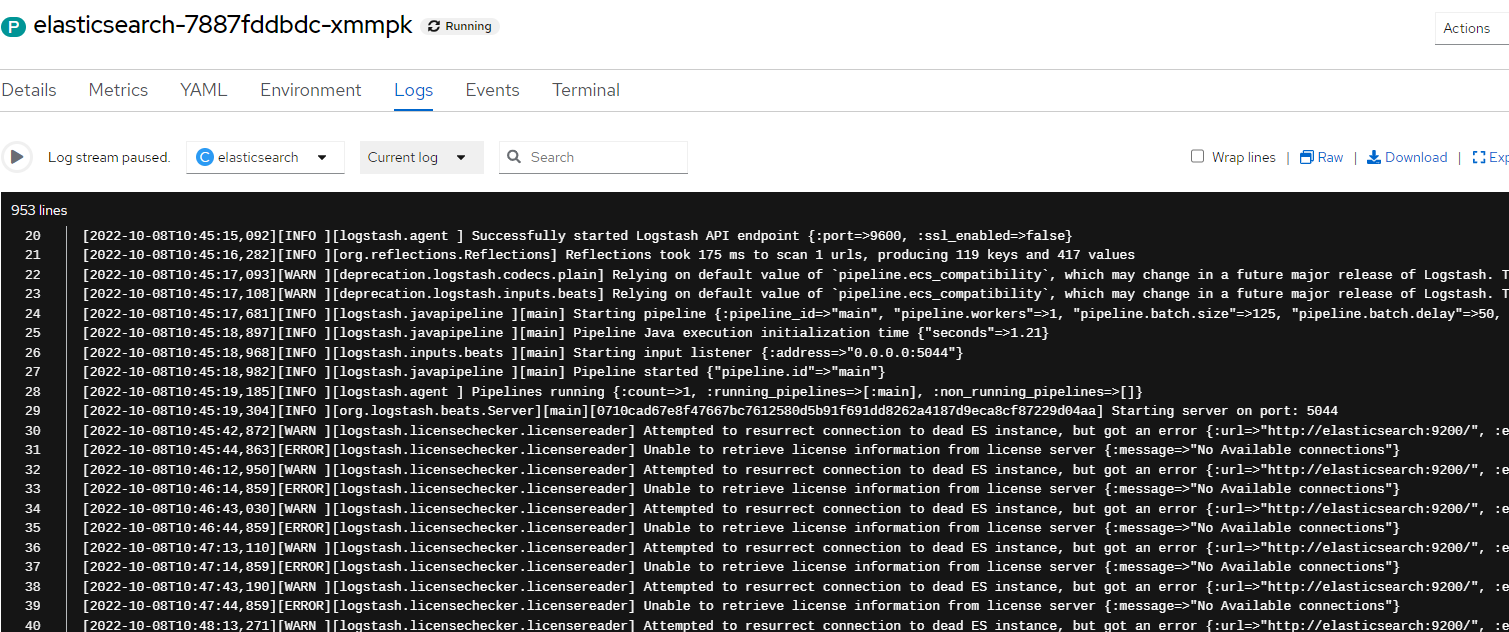Screen dimensions: 1509x632
Task: Click log line 29 Starting server on port
Action: pos(710,411)
